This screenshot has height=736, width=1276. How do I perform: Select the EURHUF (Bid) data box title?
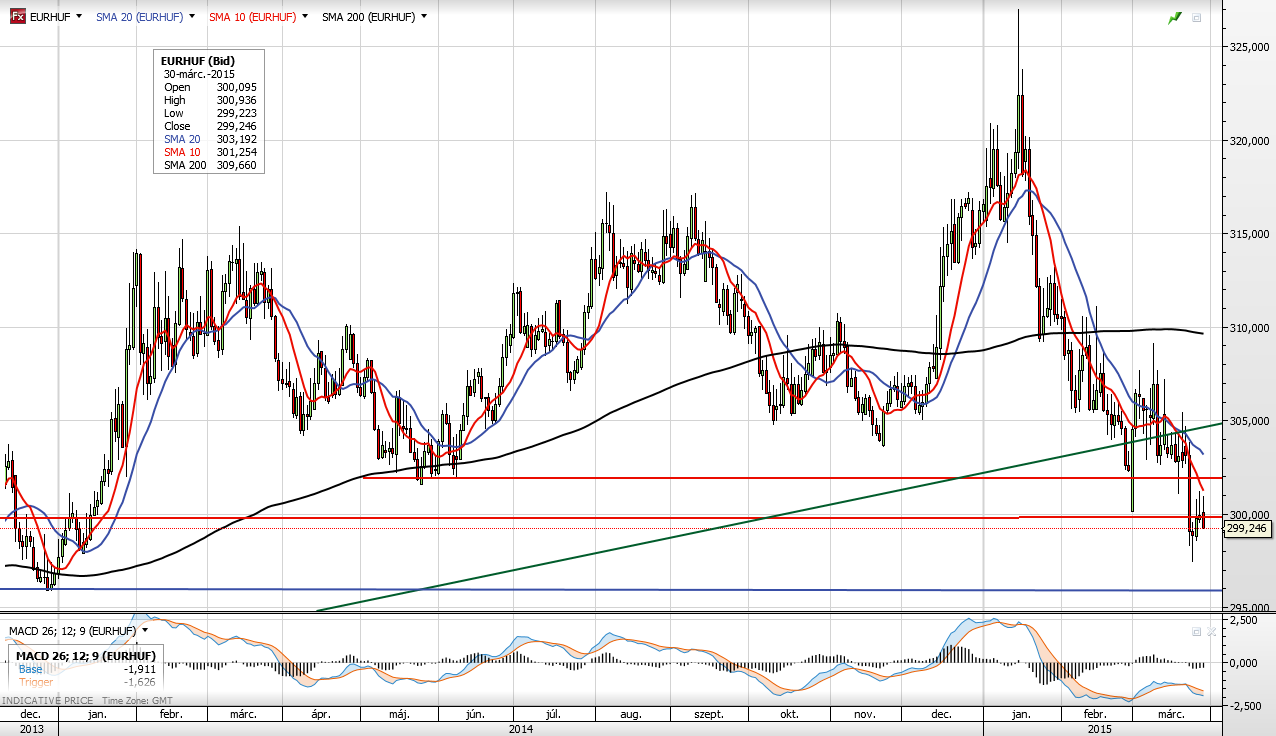(198, 61)
